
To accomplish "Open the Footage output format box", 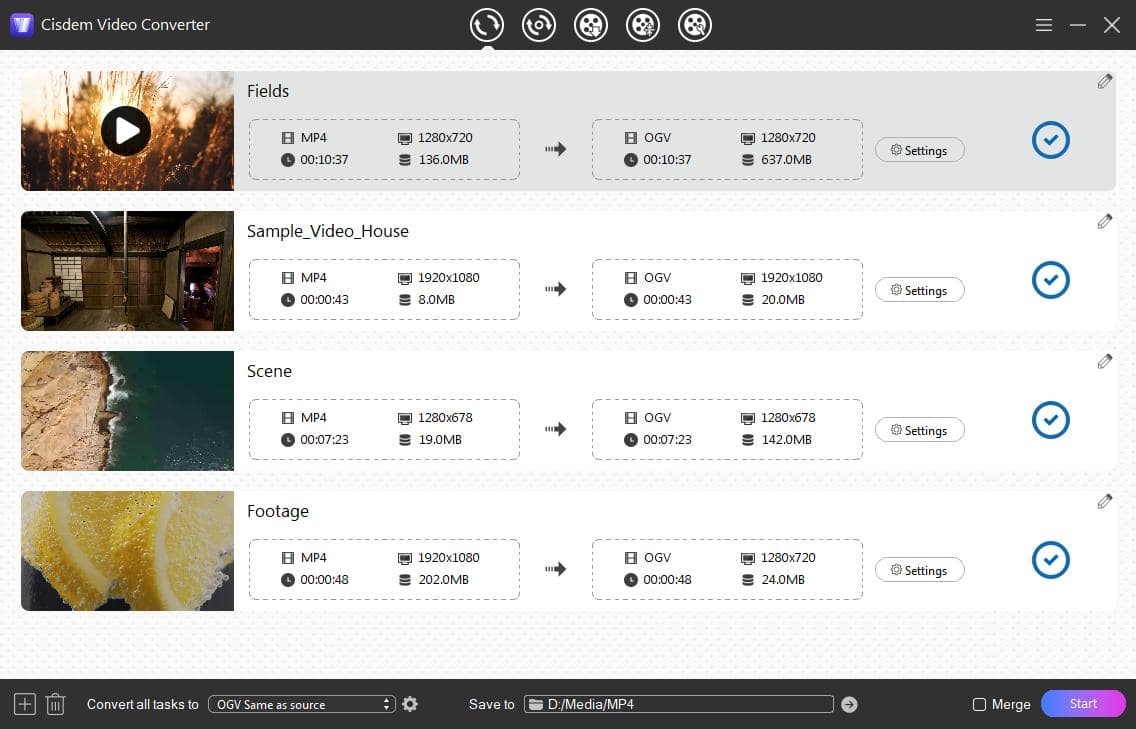I will [x=727, y=569].
